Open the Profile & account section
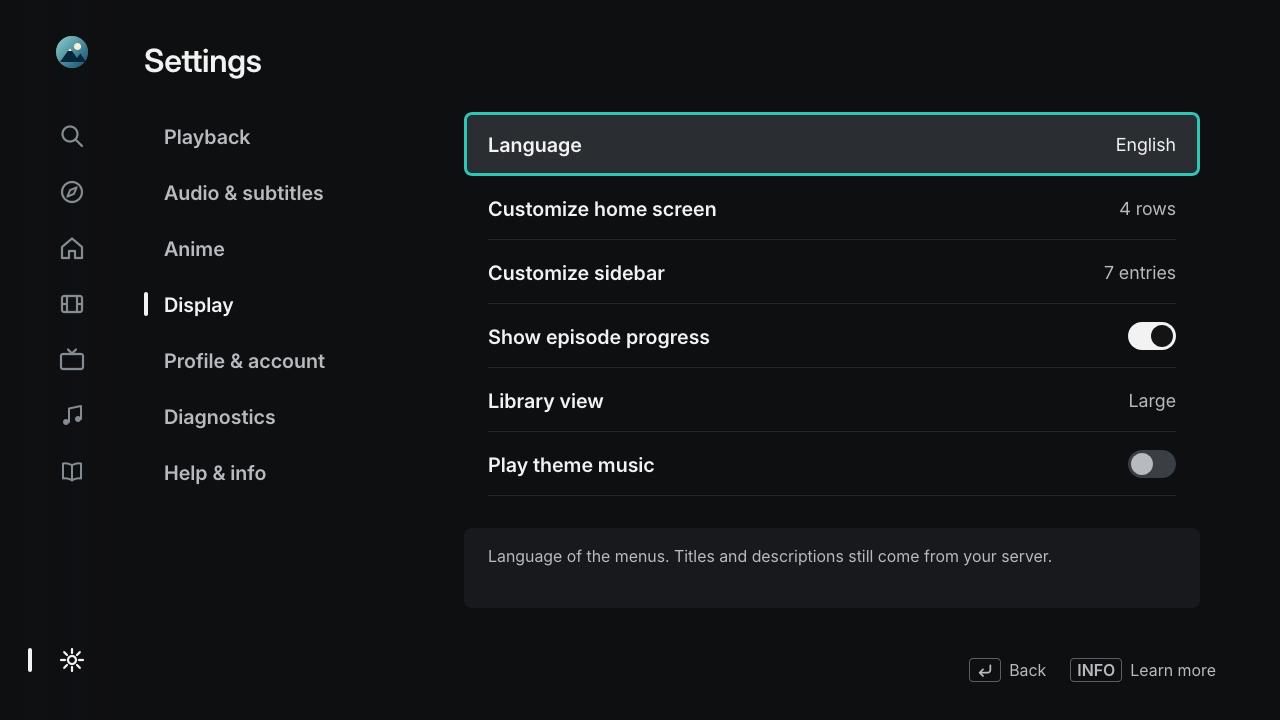1280x720 pixels. click(x=244, y=361)
